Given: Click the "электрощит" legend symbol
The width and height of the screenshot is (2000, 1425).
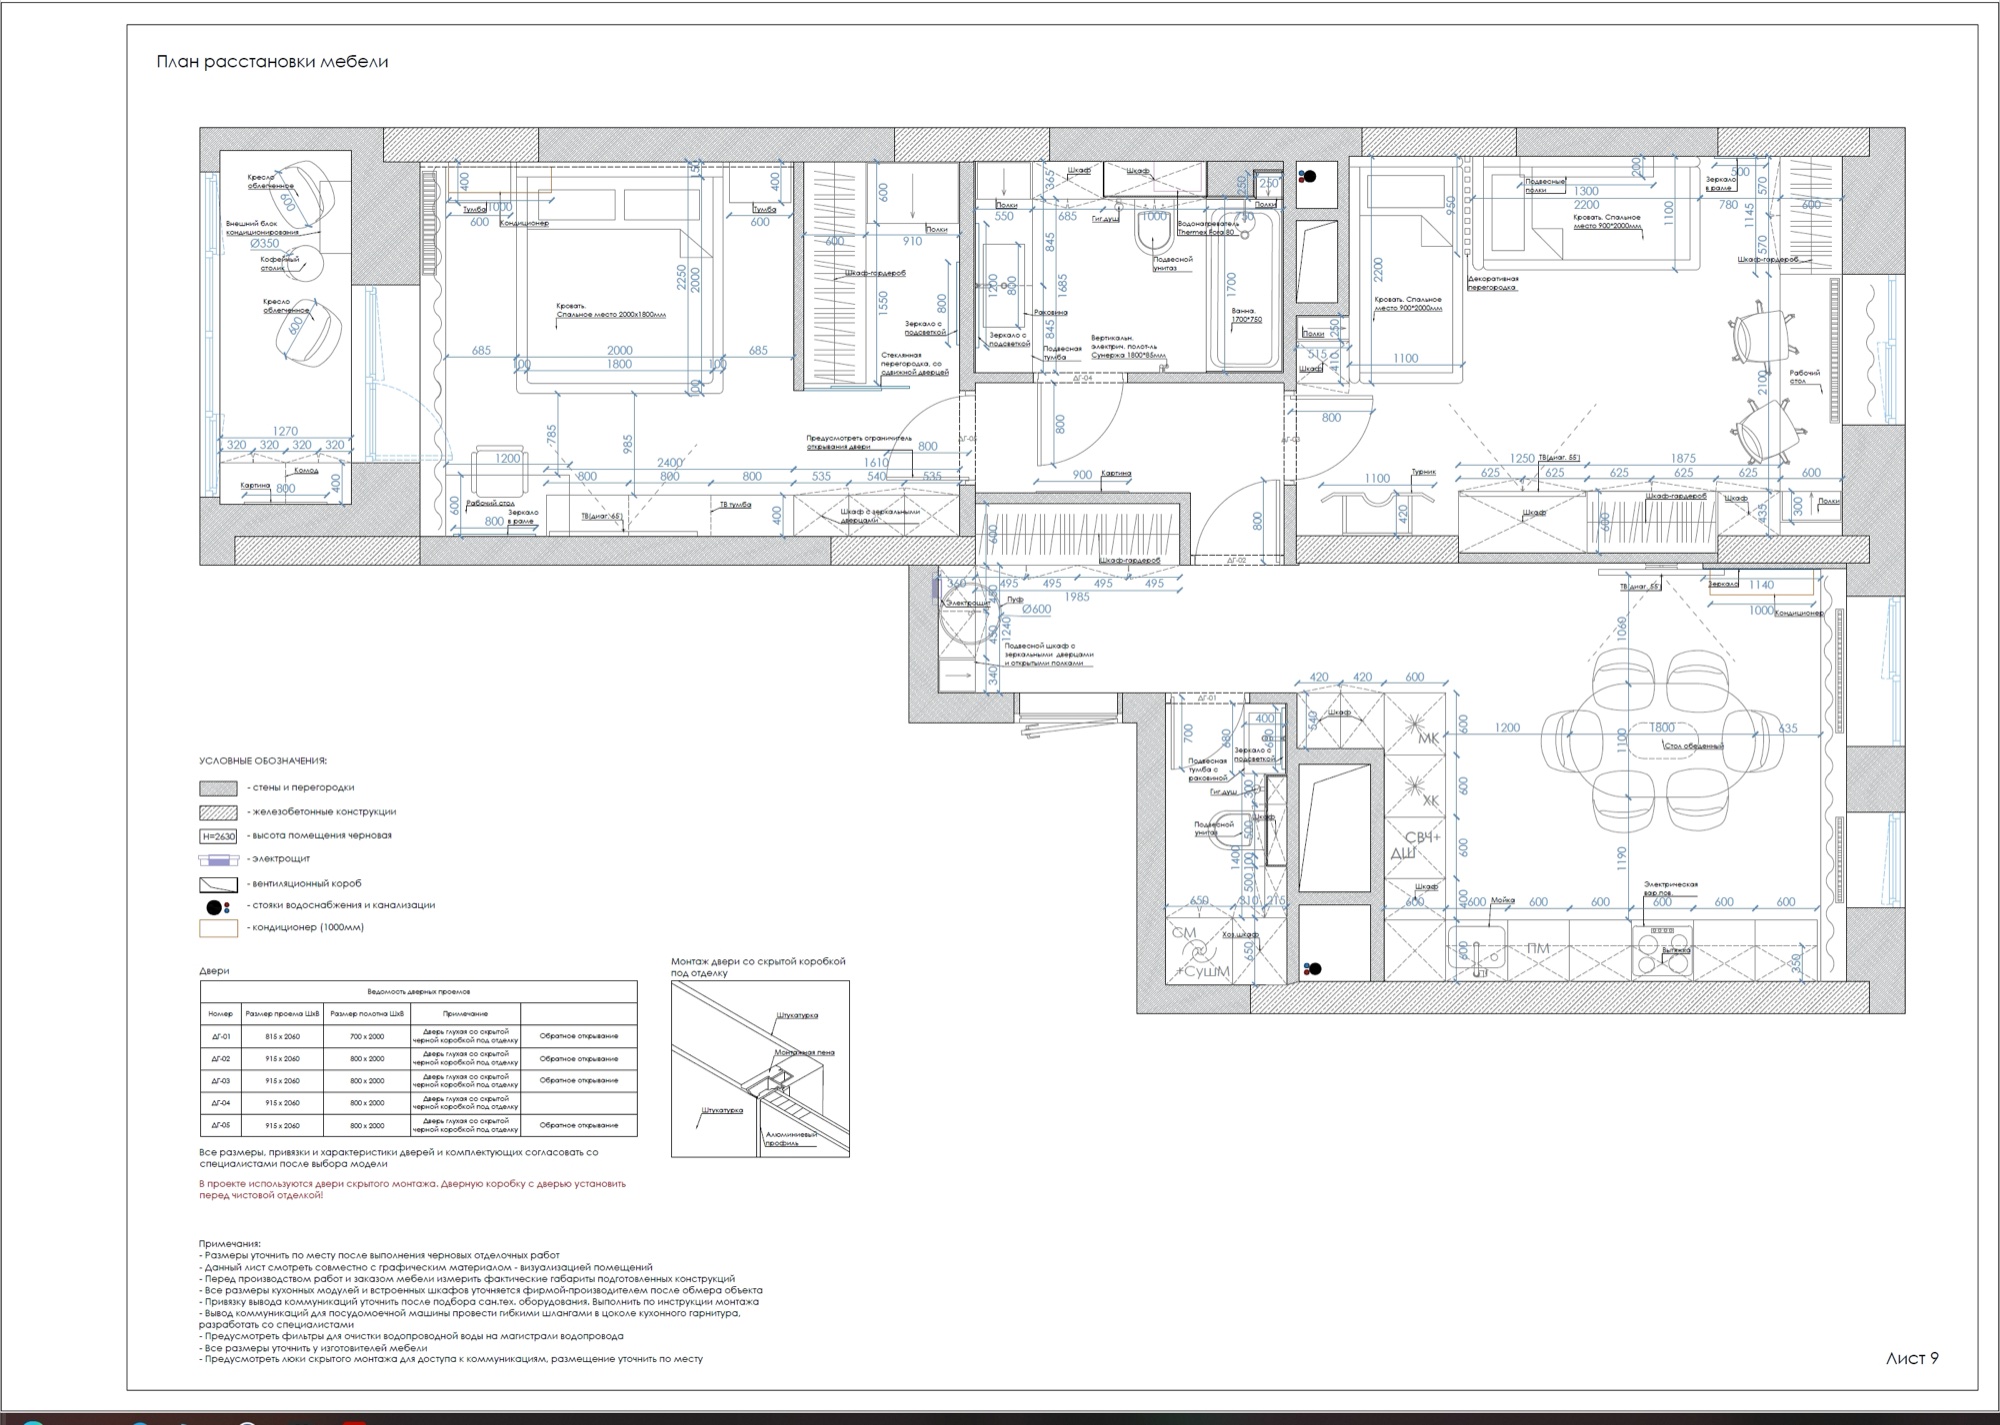Looking at the screenshot, I should coord(218,859).
